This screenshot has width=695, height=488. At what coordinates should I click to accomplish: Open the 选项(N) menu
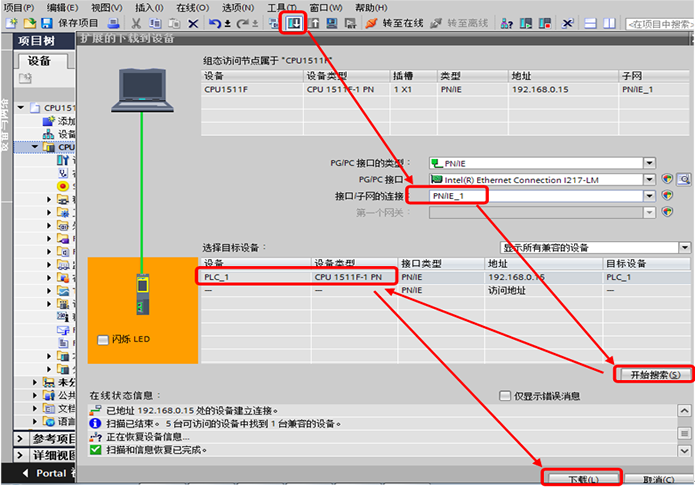point(238,8)
